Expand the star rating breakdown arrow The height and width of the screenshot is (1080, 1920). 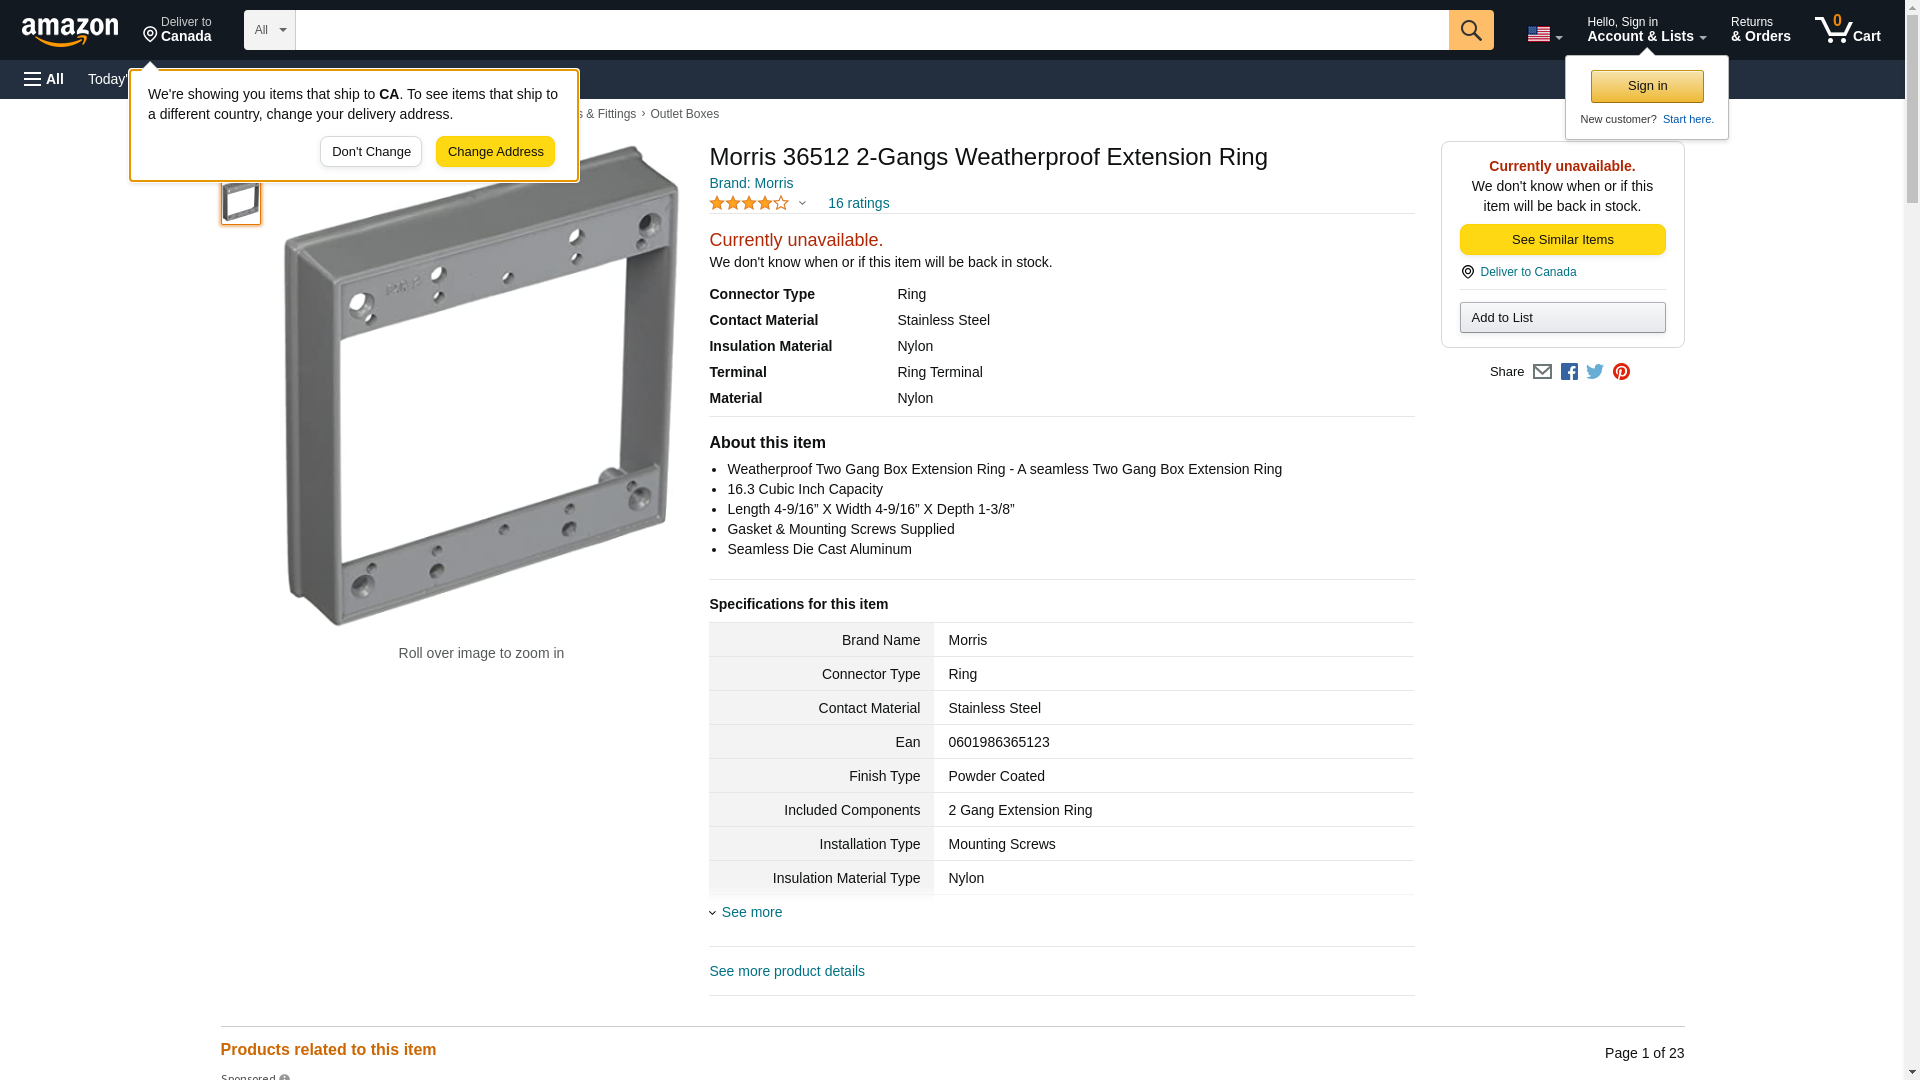802,204
